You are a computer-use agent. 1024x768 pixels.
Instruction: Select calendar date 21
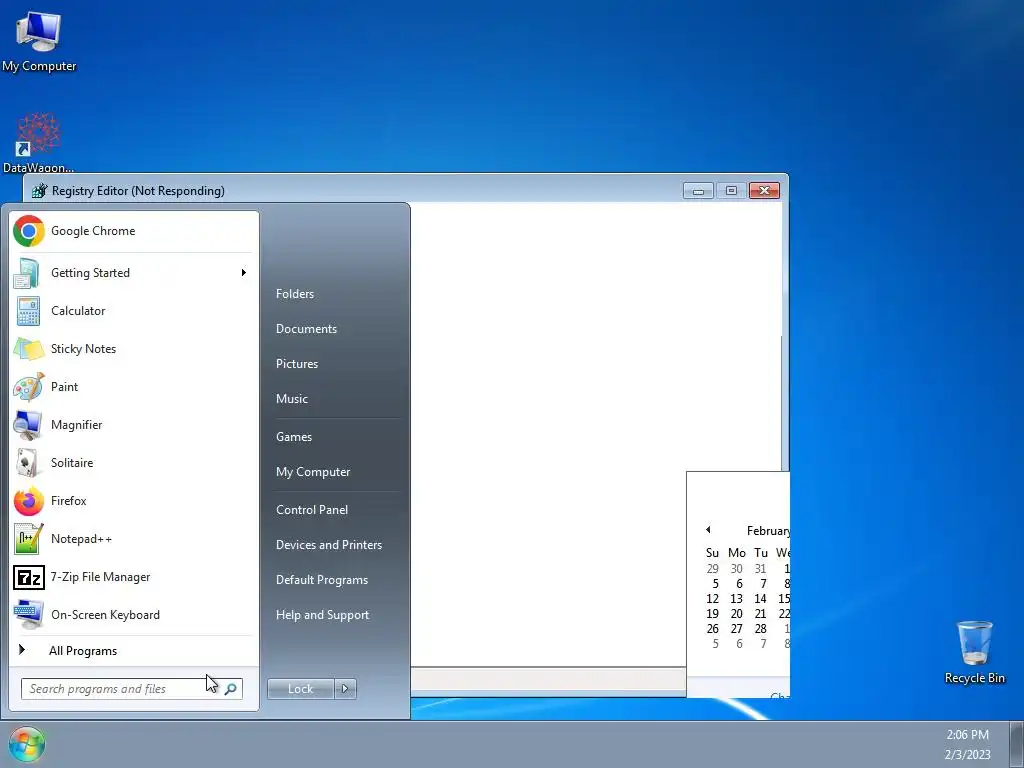tap(760, 614)
